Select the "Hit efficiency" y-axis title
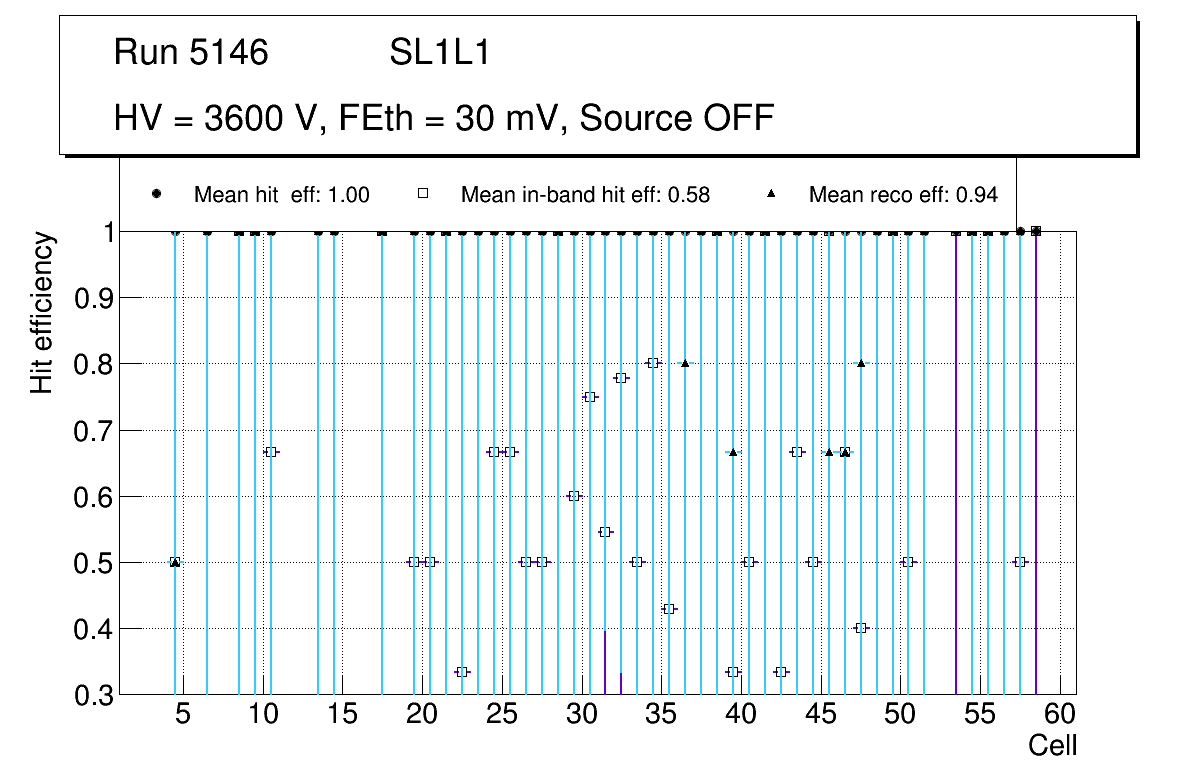Image resolution: width=1196 pixels, height=772 pixels. (x=41, y=312)
